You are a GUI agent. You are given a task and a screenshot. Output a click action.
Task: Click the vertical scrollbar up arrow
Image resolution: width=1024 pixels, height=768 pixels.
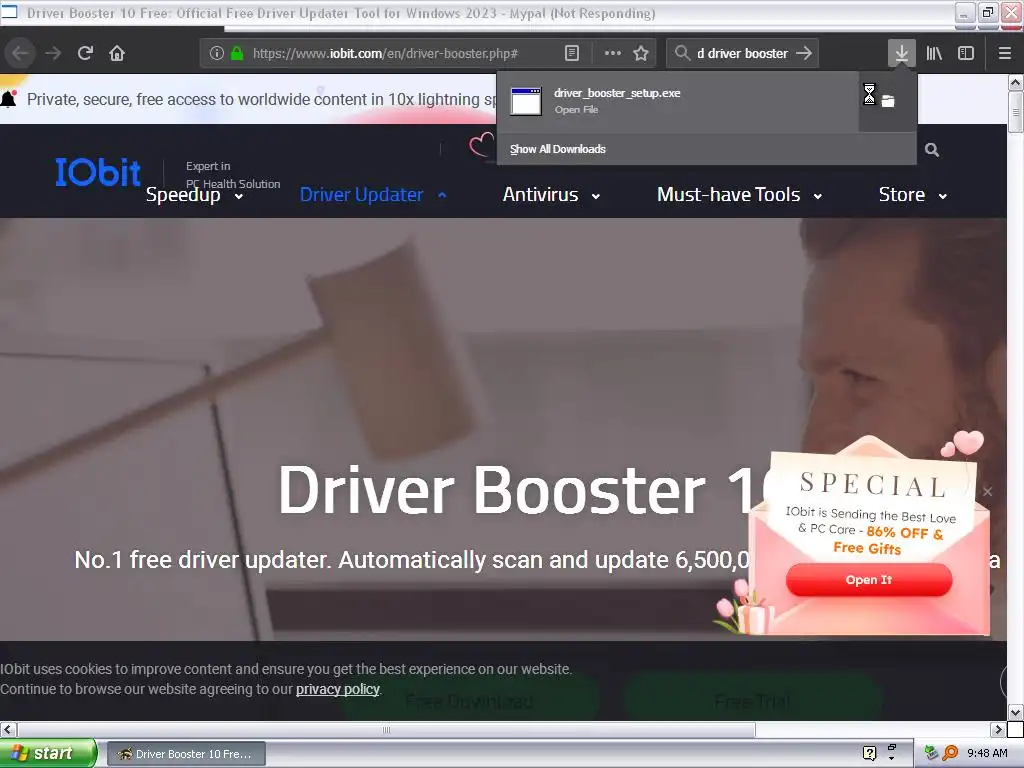pyautogui.click(x=1016, y=82)
